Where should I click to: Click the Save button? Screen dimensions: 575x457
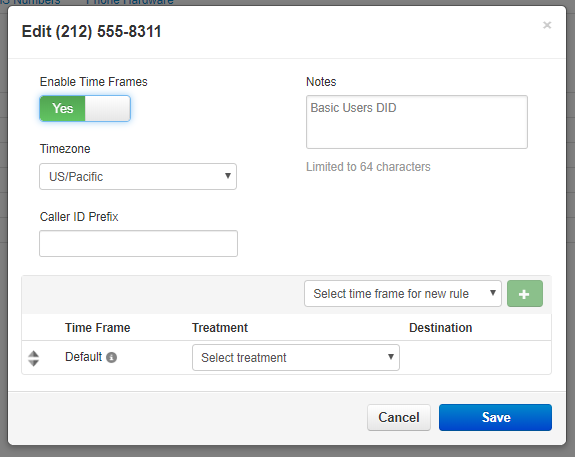pos(495,417)
